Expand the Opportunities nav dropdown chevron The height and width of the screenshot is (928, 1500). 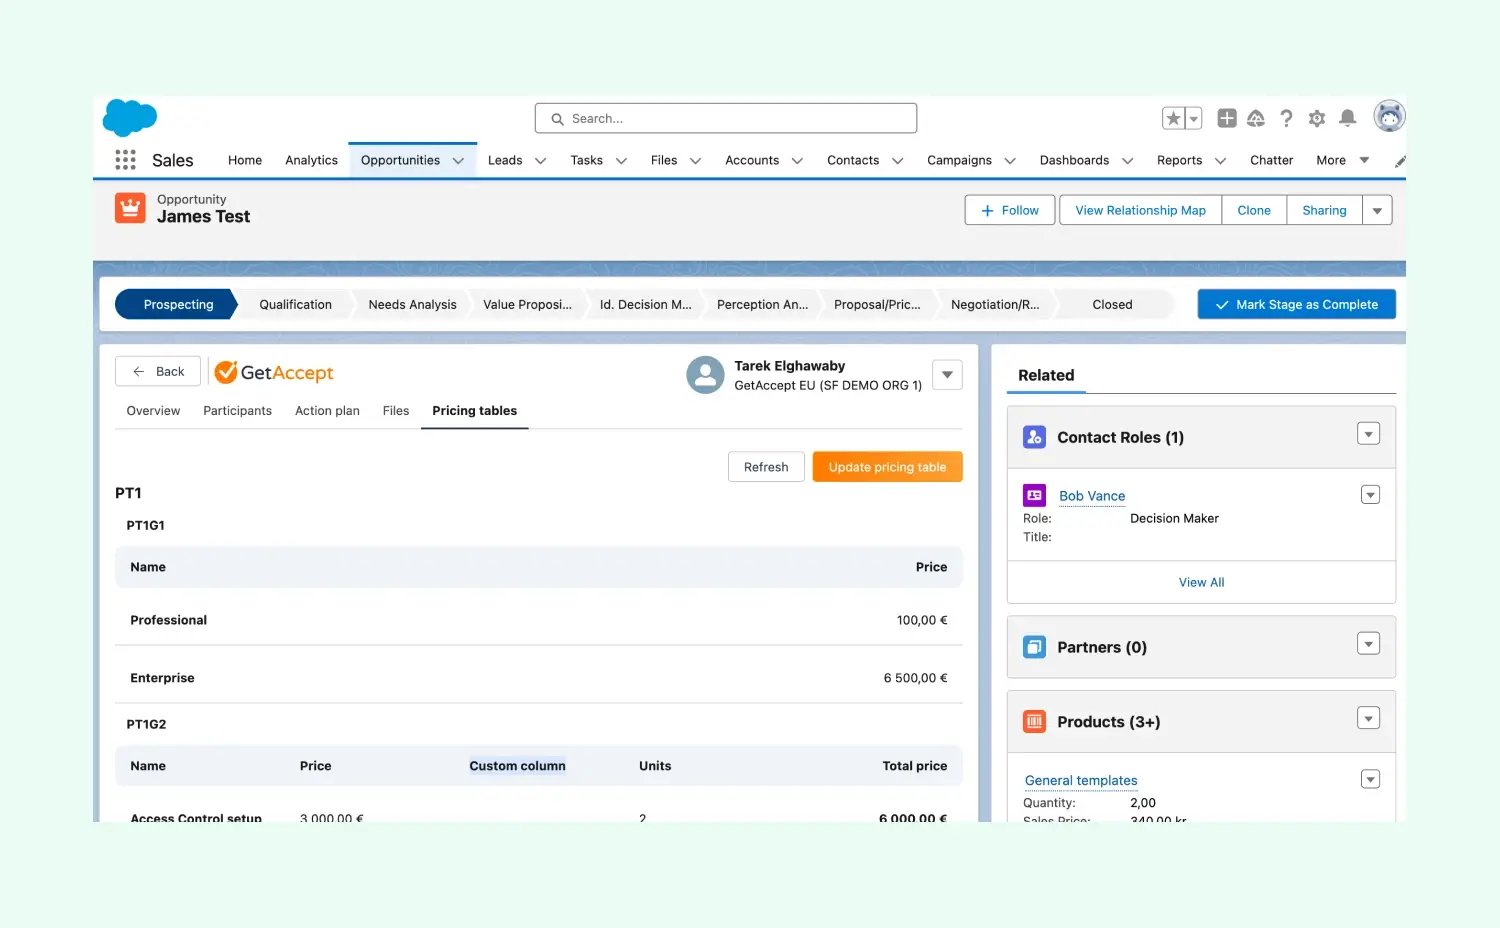[x=458, y=161]
